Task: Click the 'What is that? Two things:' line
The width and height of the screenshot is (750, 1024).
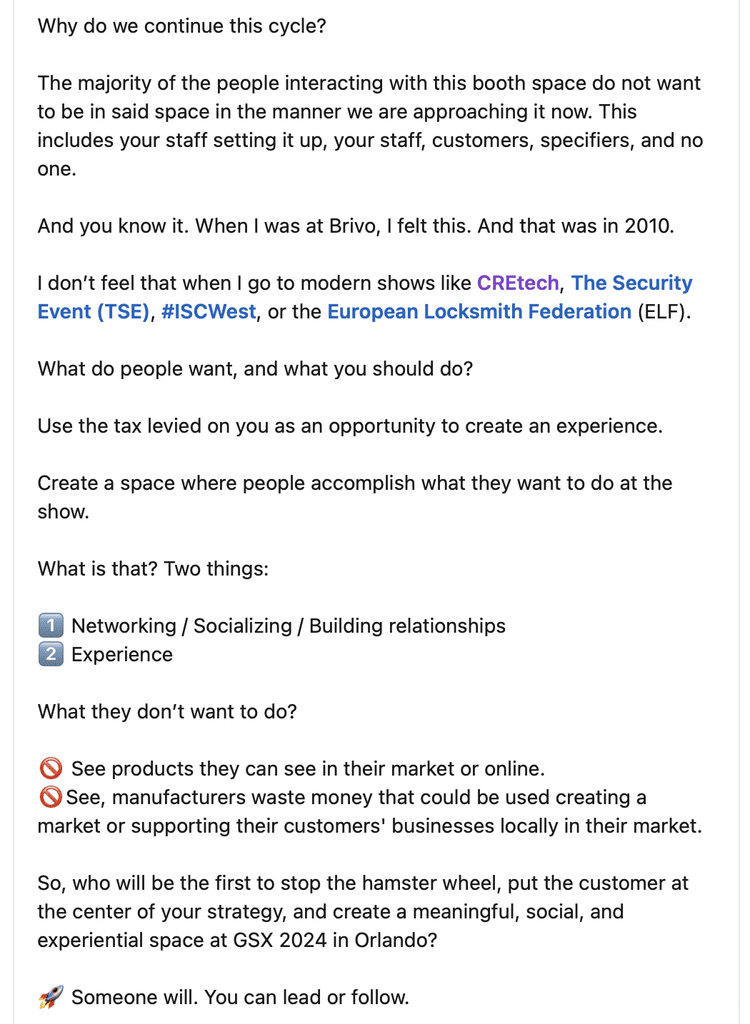Action: (153, 569)
